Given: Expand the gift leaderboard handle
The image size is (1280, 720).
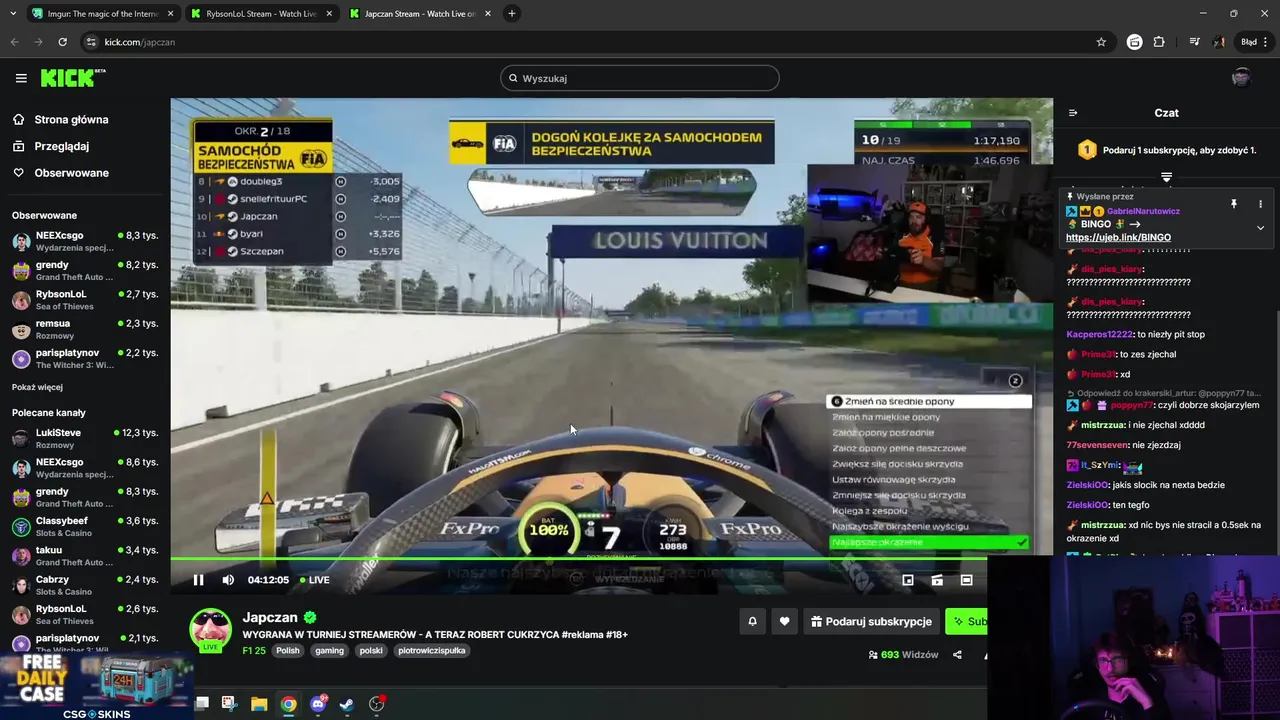Looking at the screenshot, I should [1166, 177].
